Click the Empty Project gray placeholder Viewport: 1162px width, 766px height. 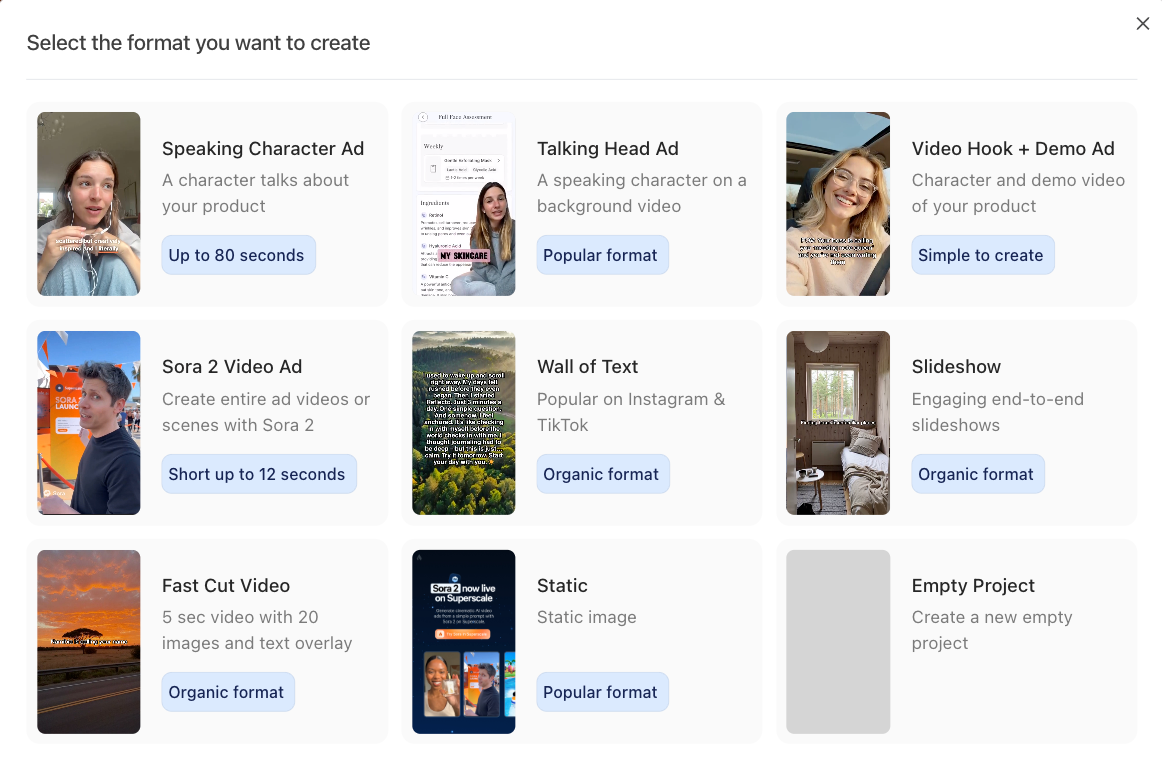[838, 642]
